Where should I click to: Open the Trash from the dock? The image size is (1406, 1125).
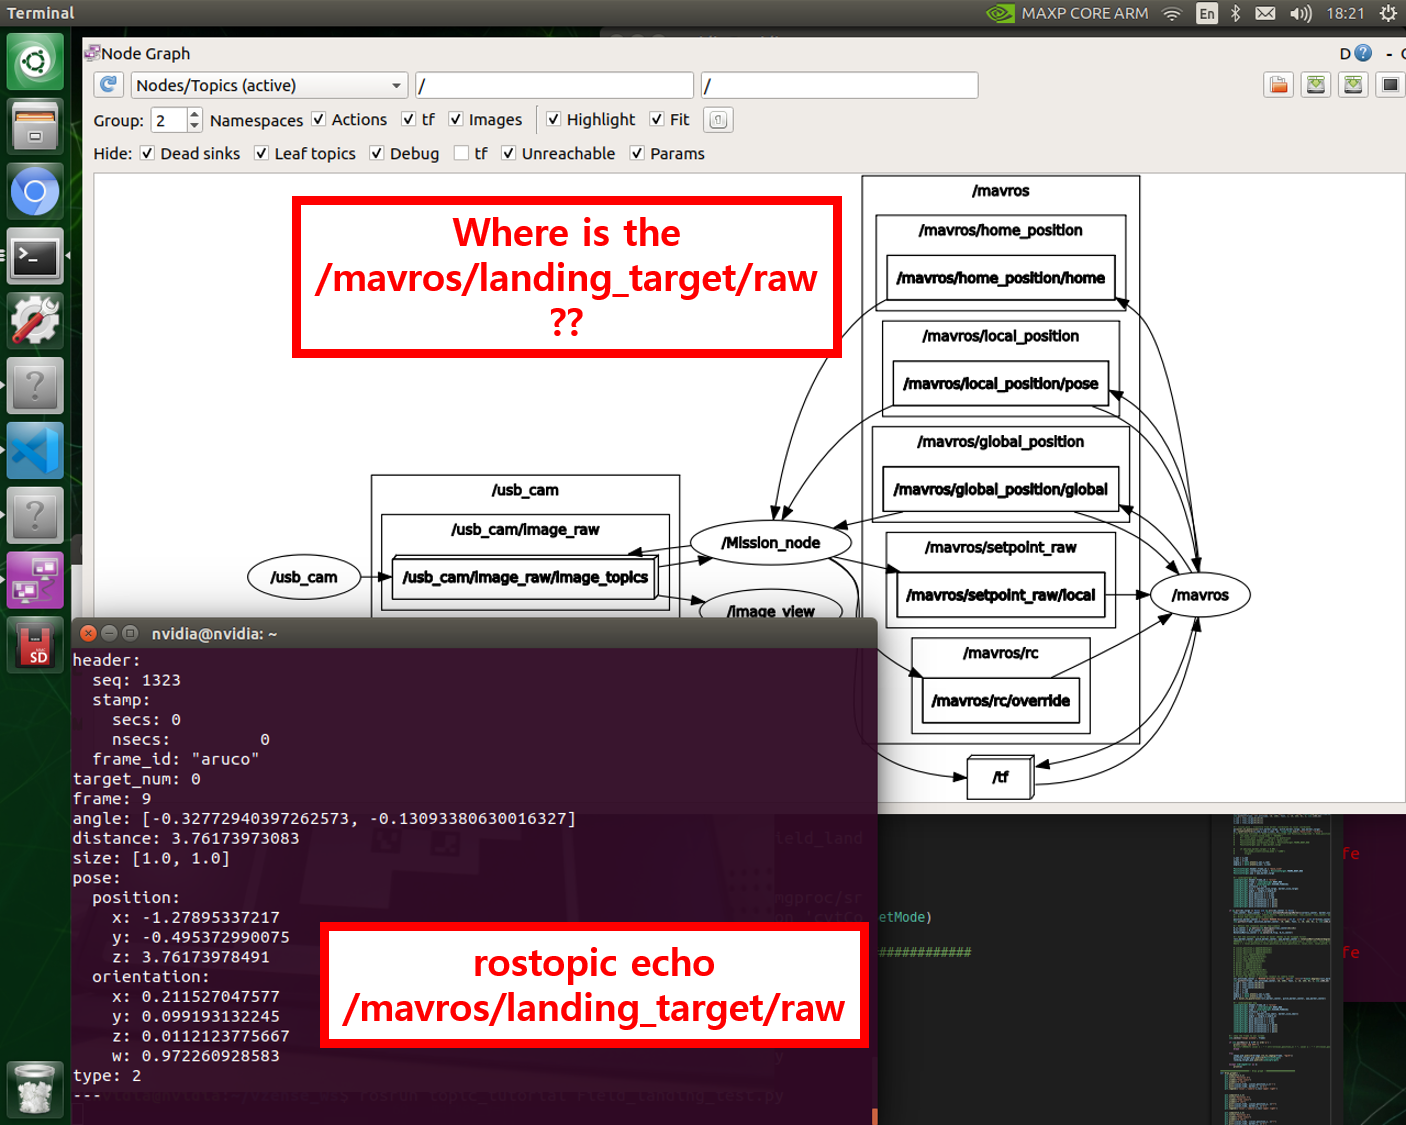click(35, 1089)
